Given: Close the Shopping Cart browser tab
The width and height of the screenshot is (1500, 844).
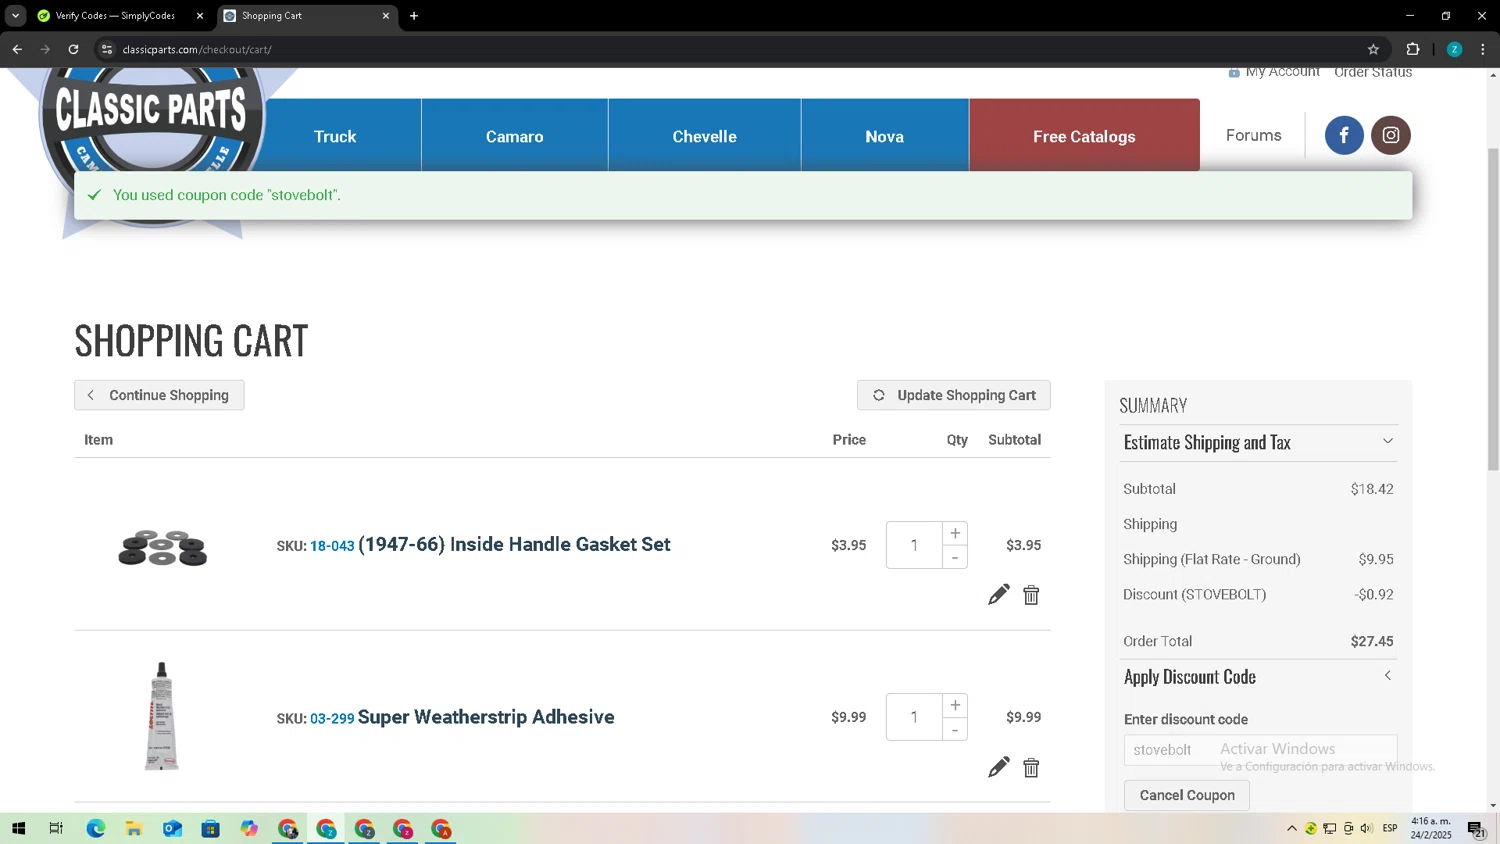Looking at the screenshot, I should (386, 16).
